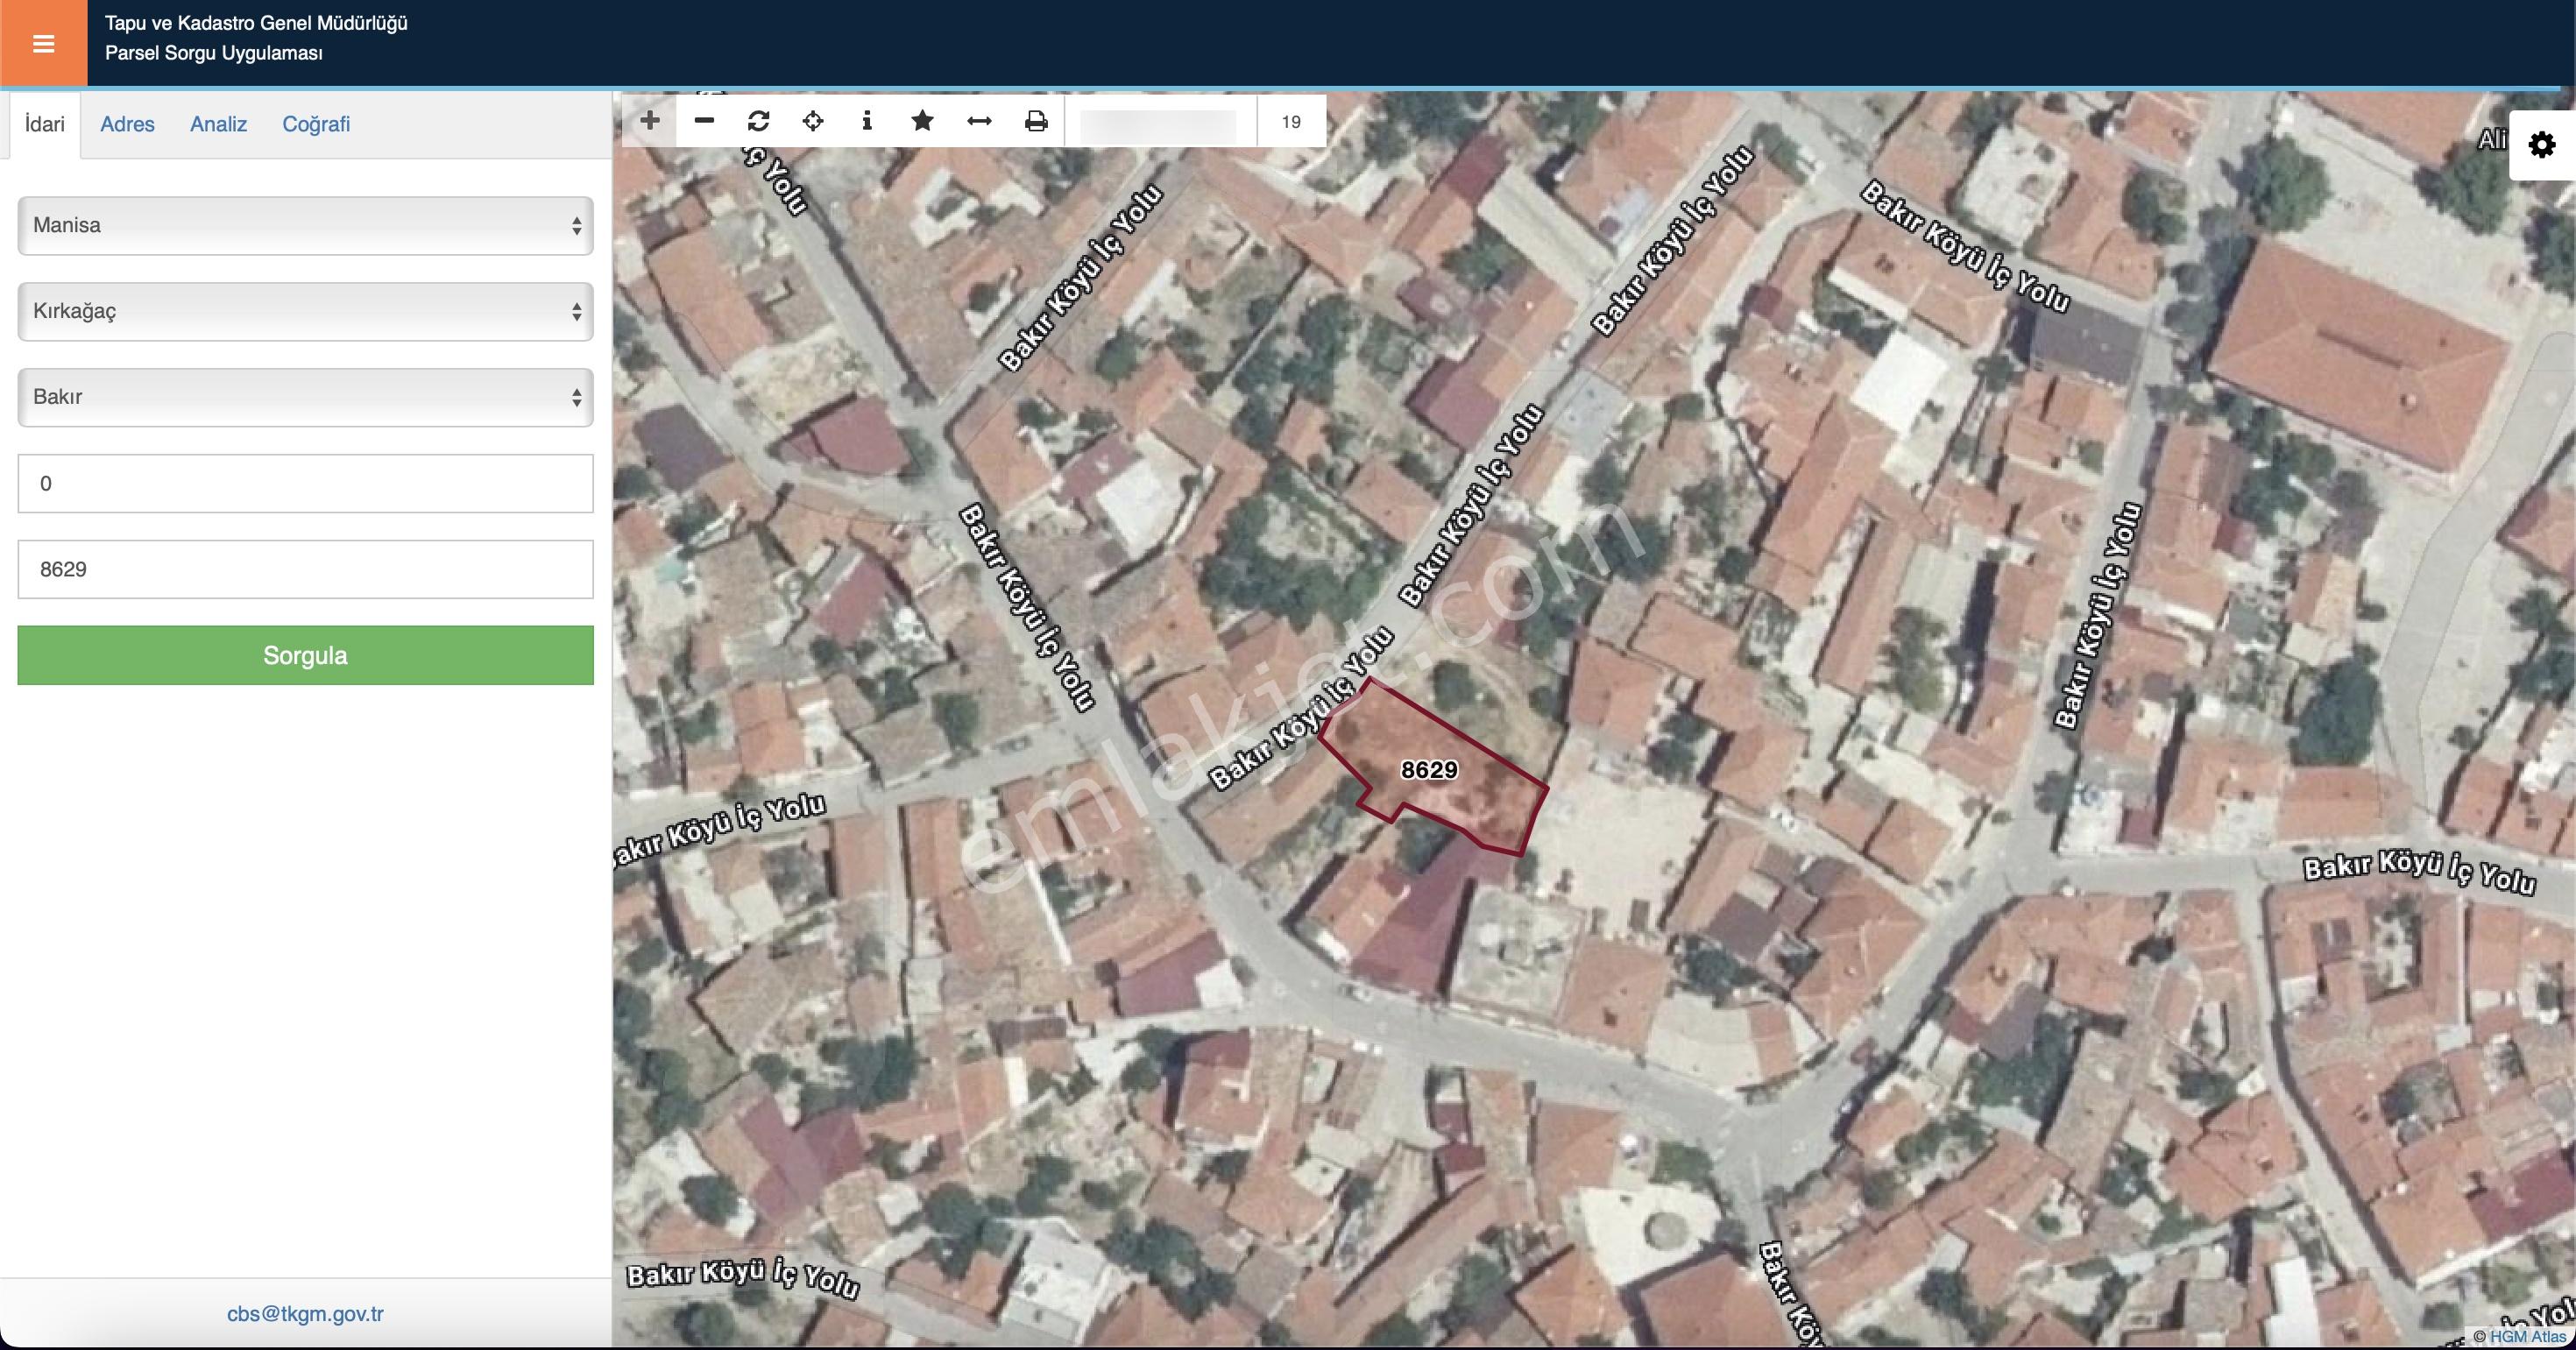Click Tapu ve Kadastro Genel Müdürlüğü heading
Screen dimensions: 2576x1350
coord(256,23)
